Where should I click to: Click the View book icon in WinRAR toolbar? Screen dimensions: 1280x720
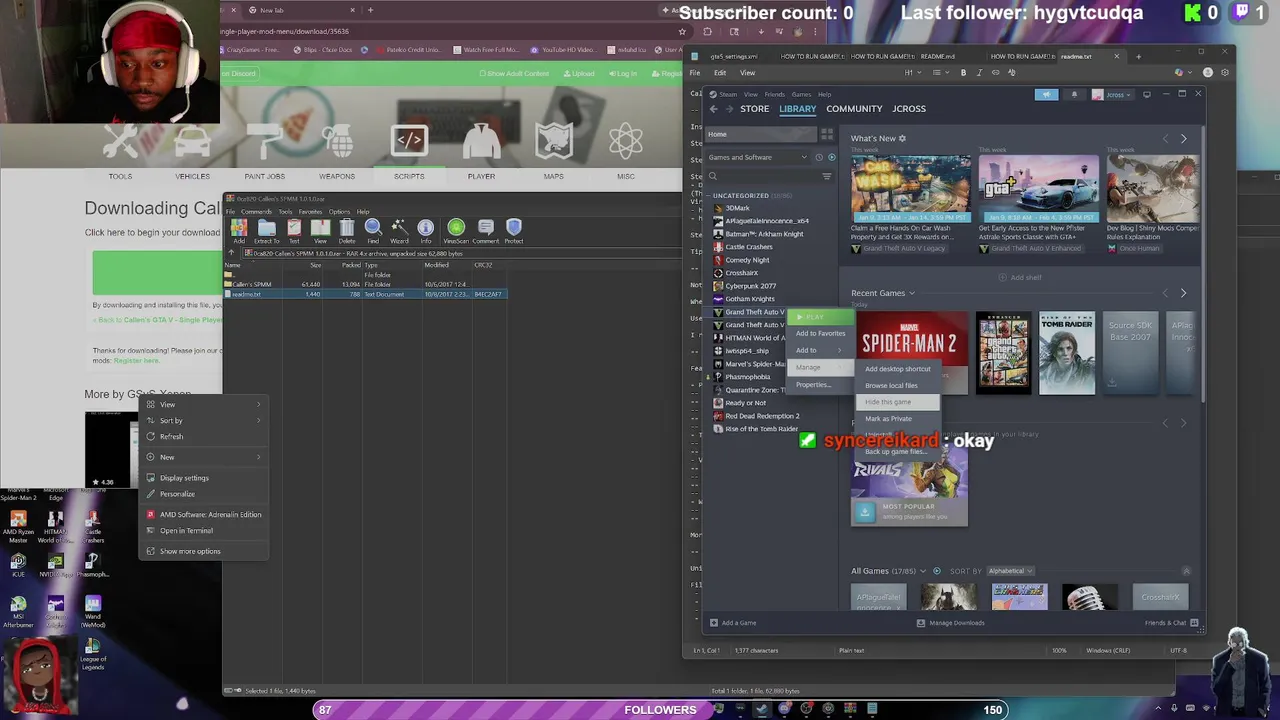pos(320,231)
